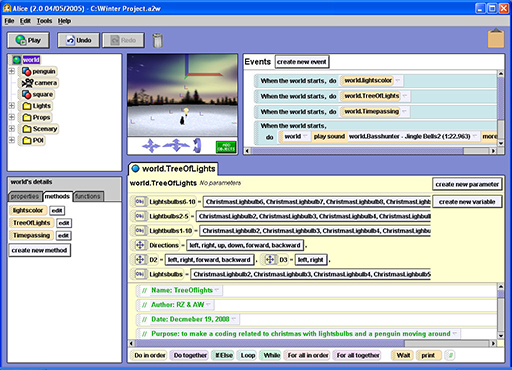Image resolution: width=512 pixels, height=370 pixels.
Task: Click Lightbulbs2-5 object list icon
Action: pos(140,216)
